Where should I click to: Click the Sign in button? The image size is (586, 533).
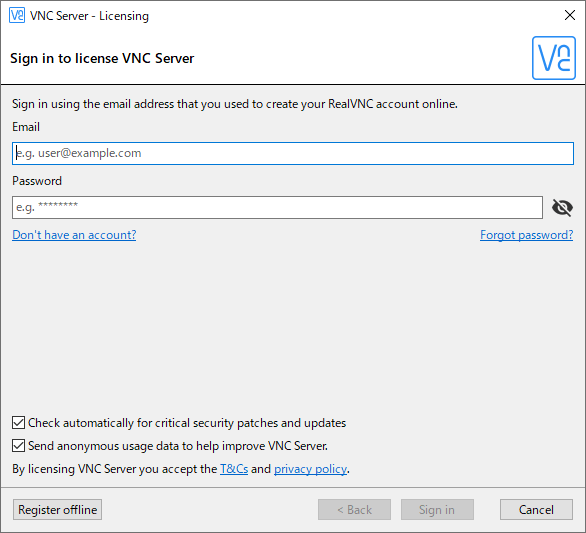pos(437,509)
